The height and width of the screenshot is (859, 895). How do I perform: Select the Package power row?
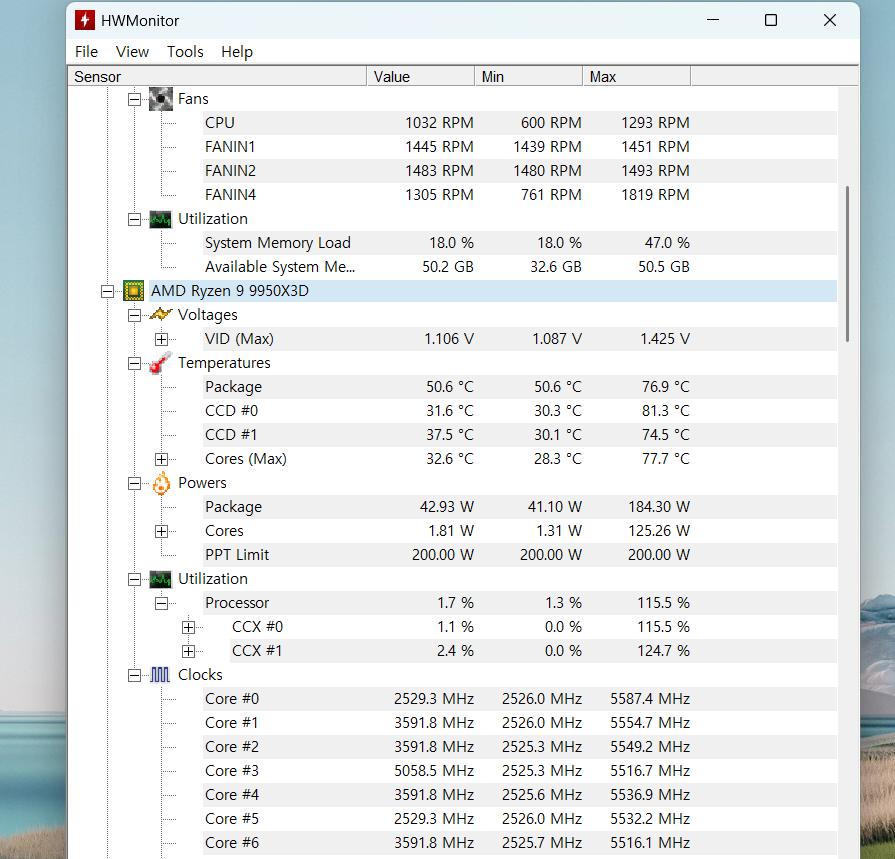520,507
